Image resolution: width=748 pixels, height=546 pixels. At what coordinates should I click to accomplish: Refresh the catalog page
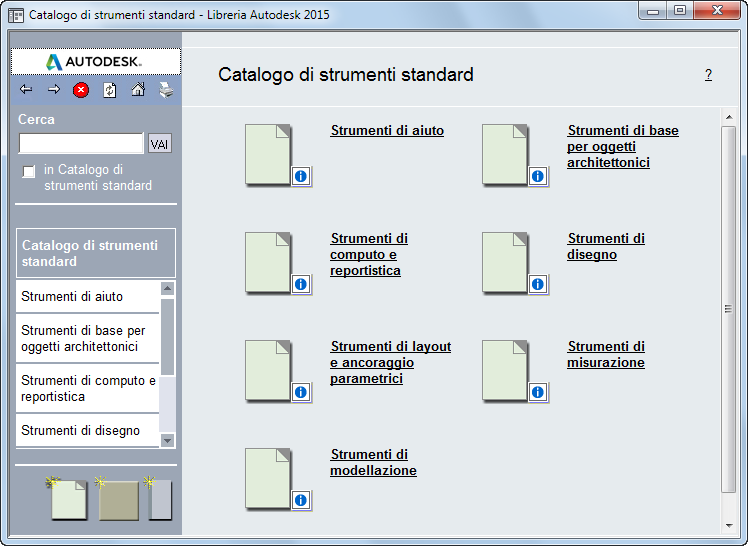[x=110, y=90]
